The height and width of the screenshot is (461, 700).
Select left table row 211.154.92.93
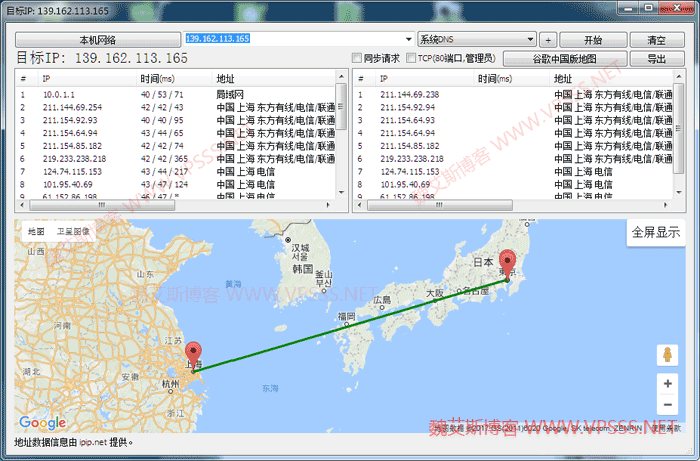pyautogui.click(x=176, y=120)
